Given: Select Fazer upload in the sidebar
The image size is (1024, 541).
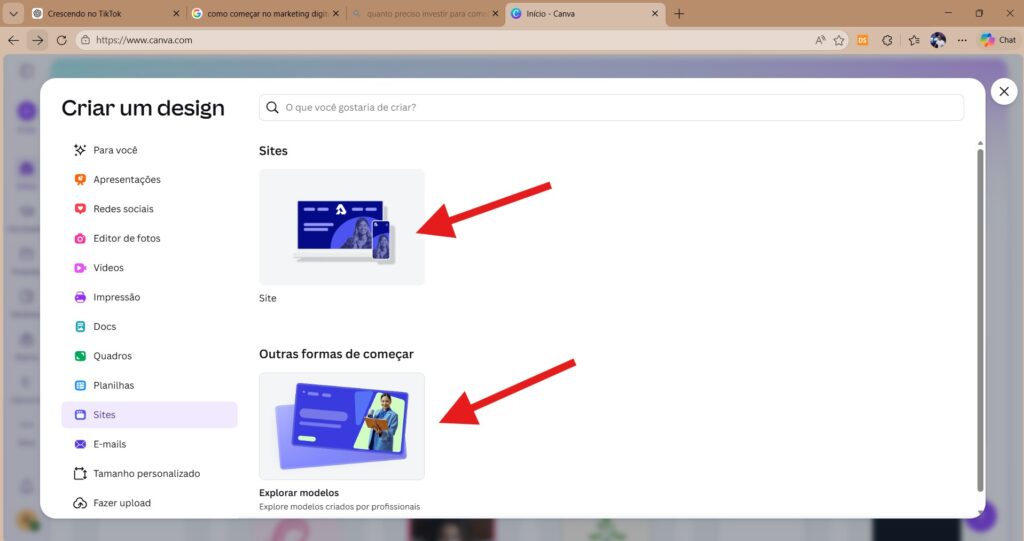Looking at the screenshot, I should coord(149,503).
